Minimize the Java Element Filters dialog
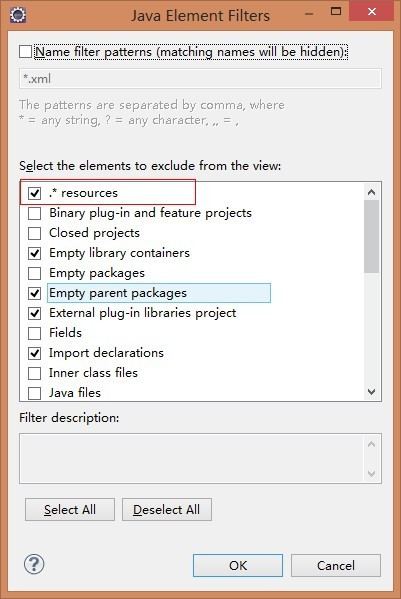 point(309,14)
